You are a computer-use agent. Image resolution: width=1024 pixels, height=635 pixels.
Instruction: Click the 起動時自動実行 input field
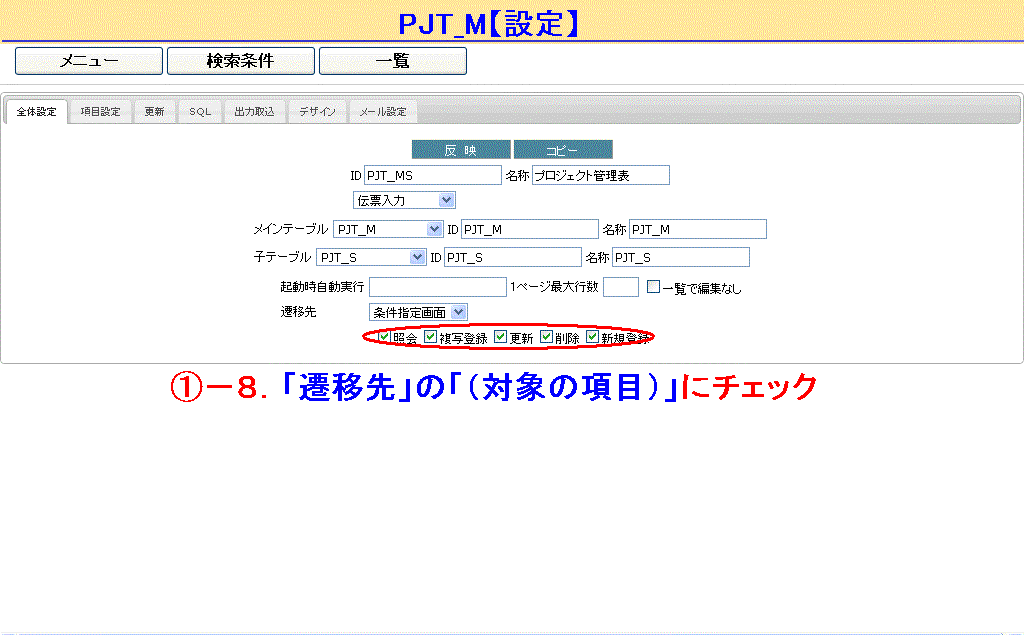[x=438, y=287]
